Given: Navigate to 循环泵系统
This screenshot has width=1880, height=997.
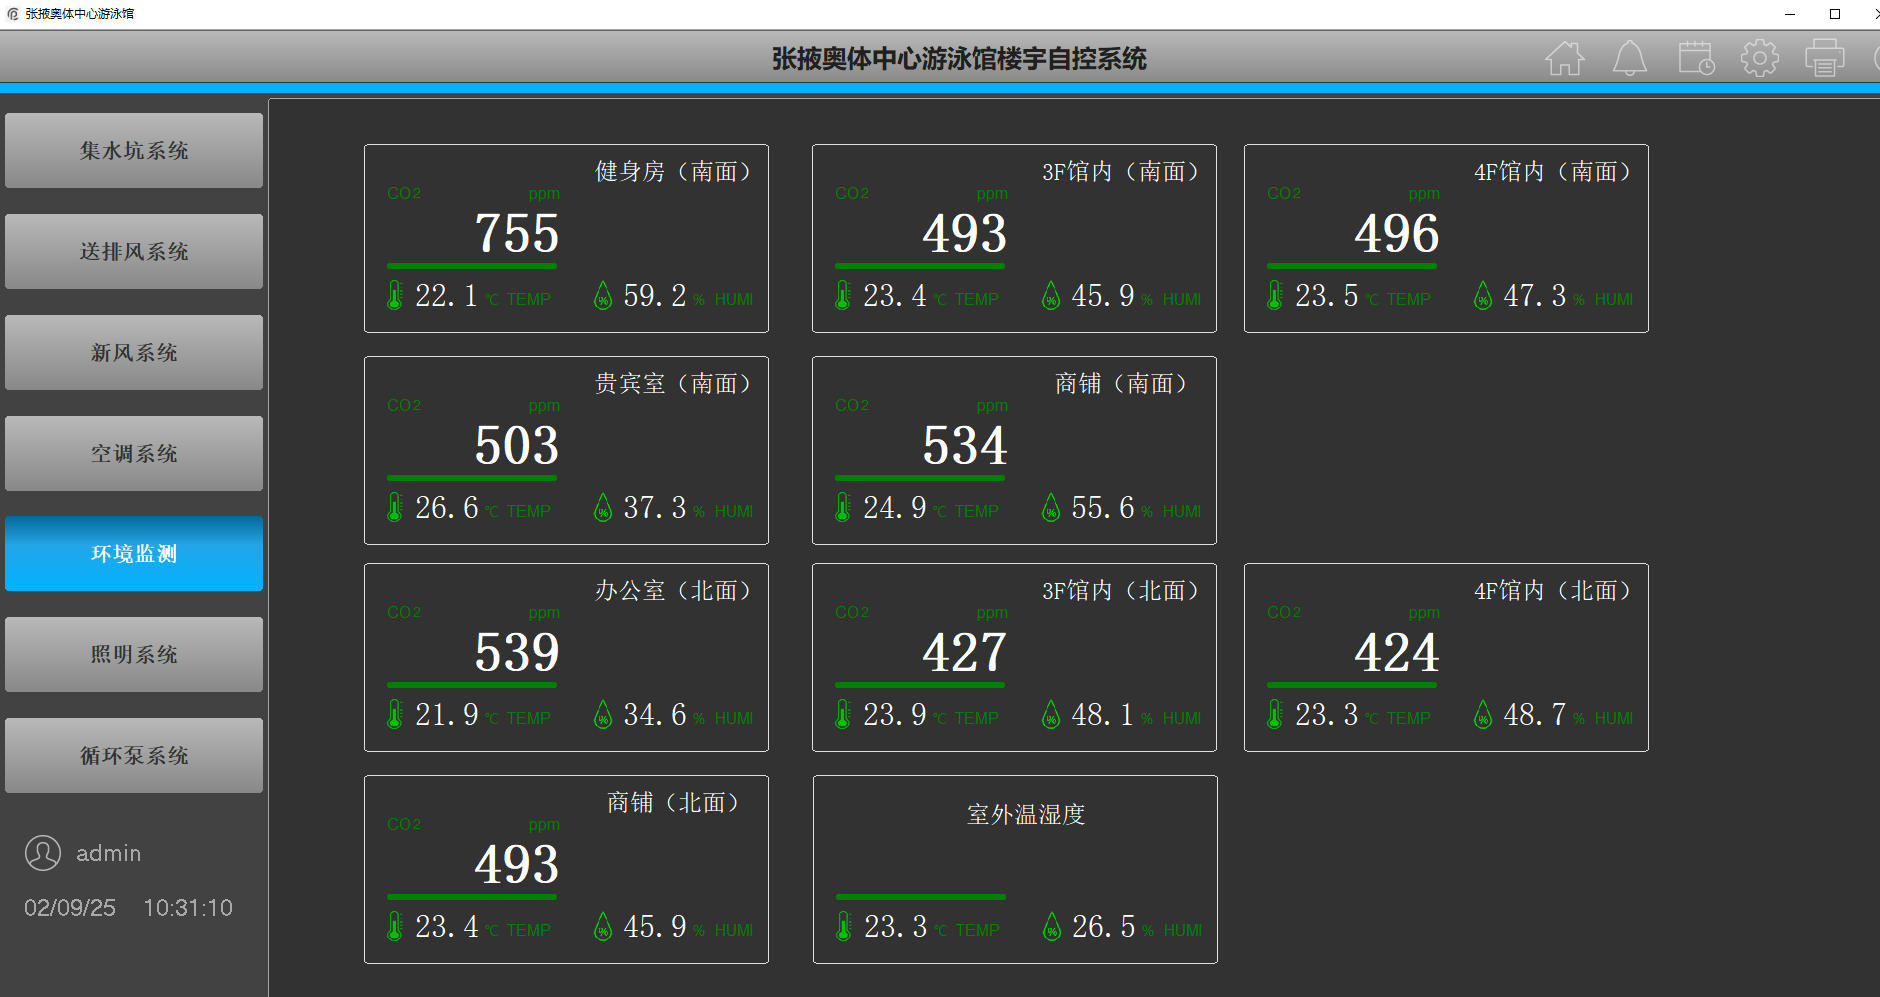Looking at the screenshot, I should coord(134,756).
